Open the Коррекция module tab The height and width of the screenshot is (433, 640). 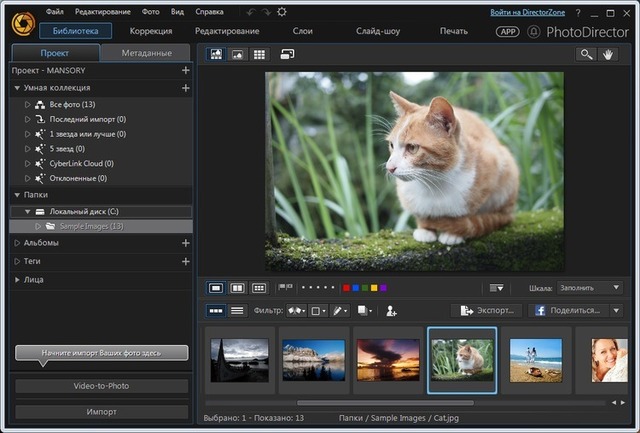point(152,31)
